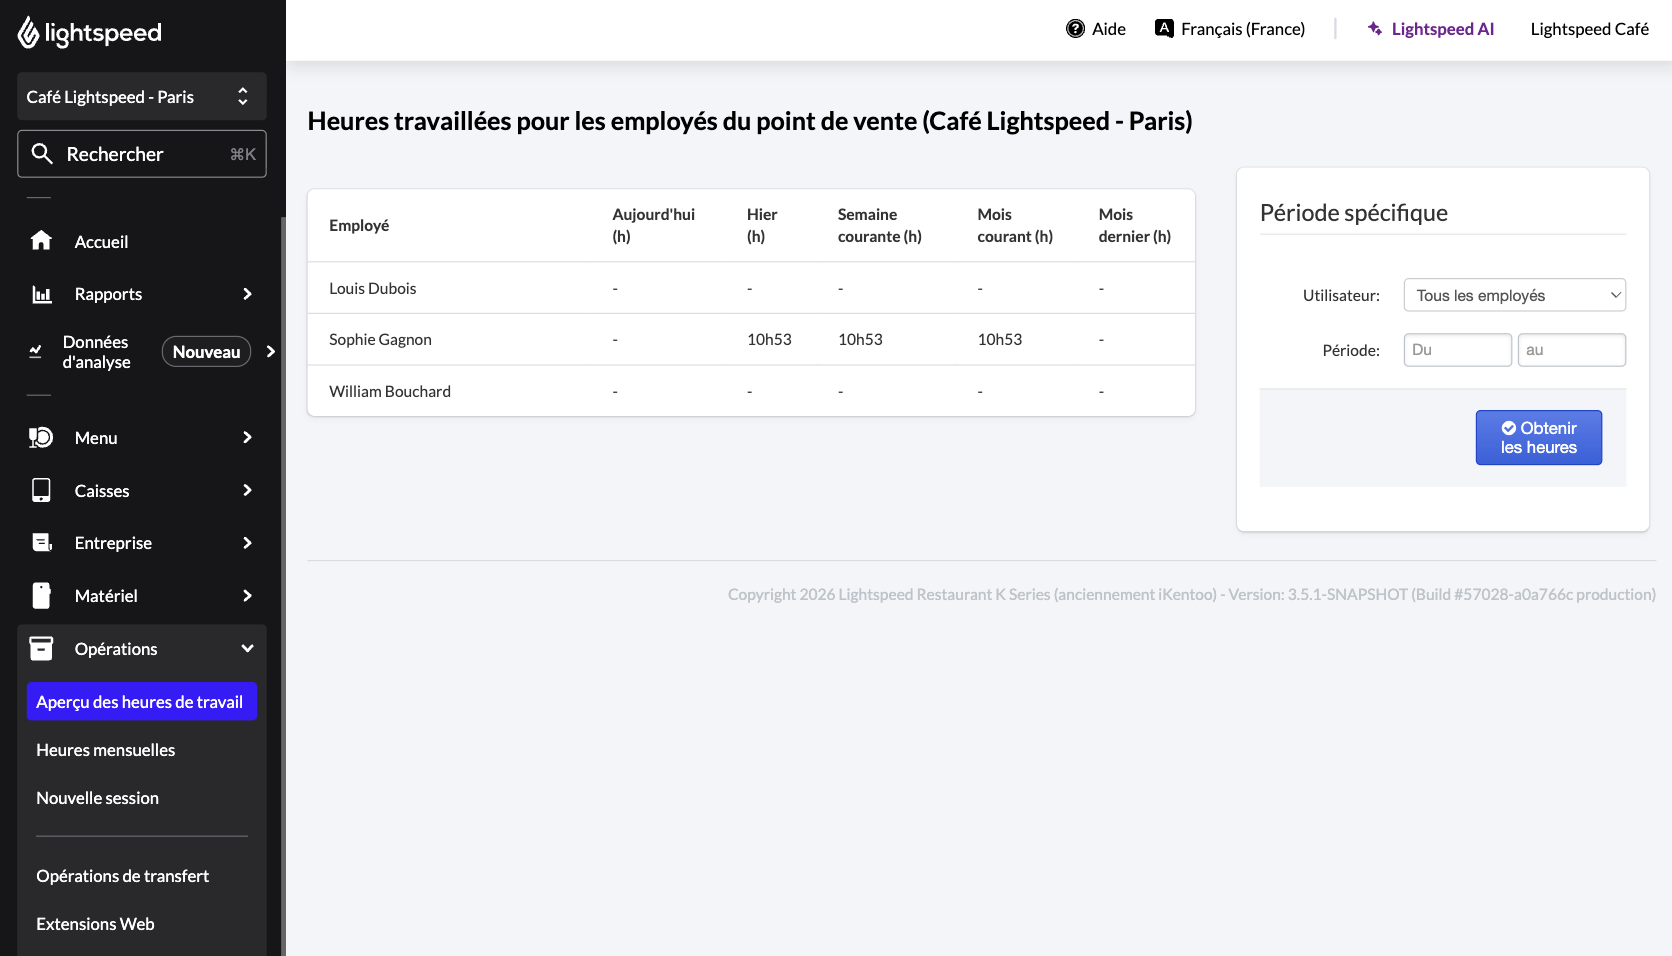
Task: Click the Matériel device icon
Action: [x=41, y=595]
